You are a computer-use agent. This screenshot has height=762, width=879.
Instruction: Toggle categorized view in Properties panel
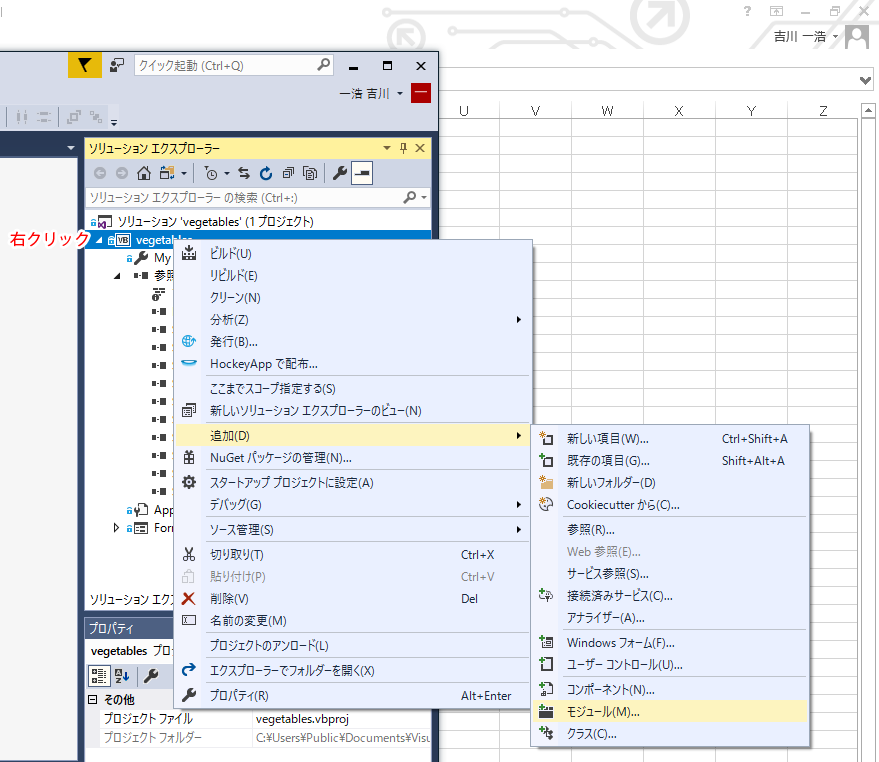[99, 676]
